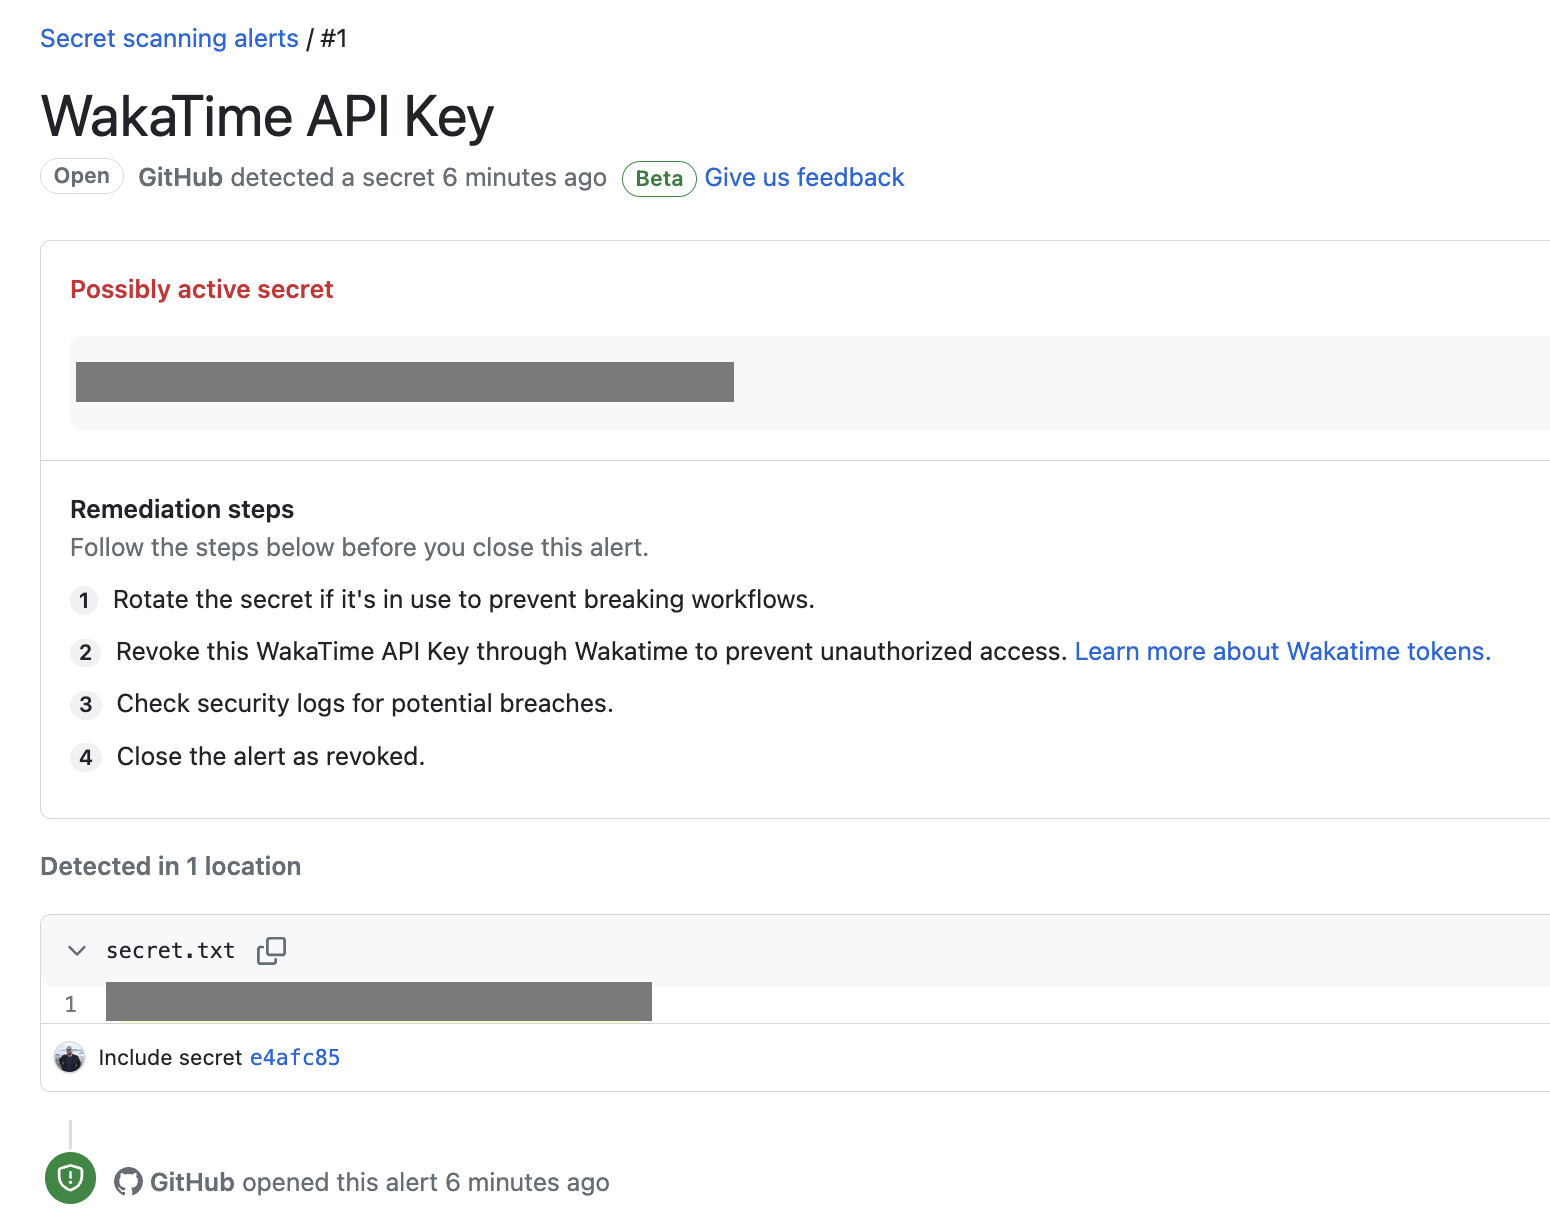The width and height of the screenshot is (1550, 1220).
Task: Click GitHub opened this alert timeline text
Action: click(x=379, y=1182)
